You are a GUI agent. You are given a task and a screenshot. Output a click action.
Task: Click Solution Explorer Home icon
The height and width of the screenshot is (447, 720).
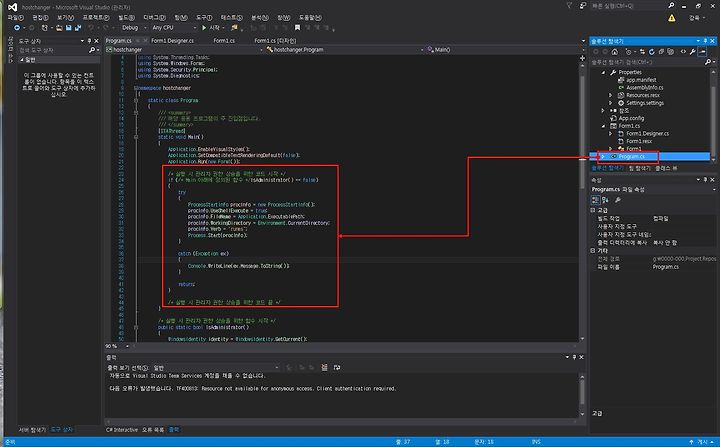click(x=615, y=51)
